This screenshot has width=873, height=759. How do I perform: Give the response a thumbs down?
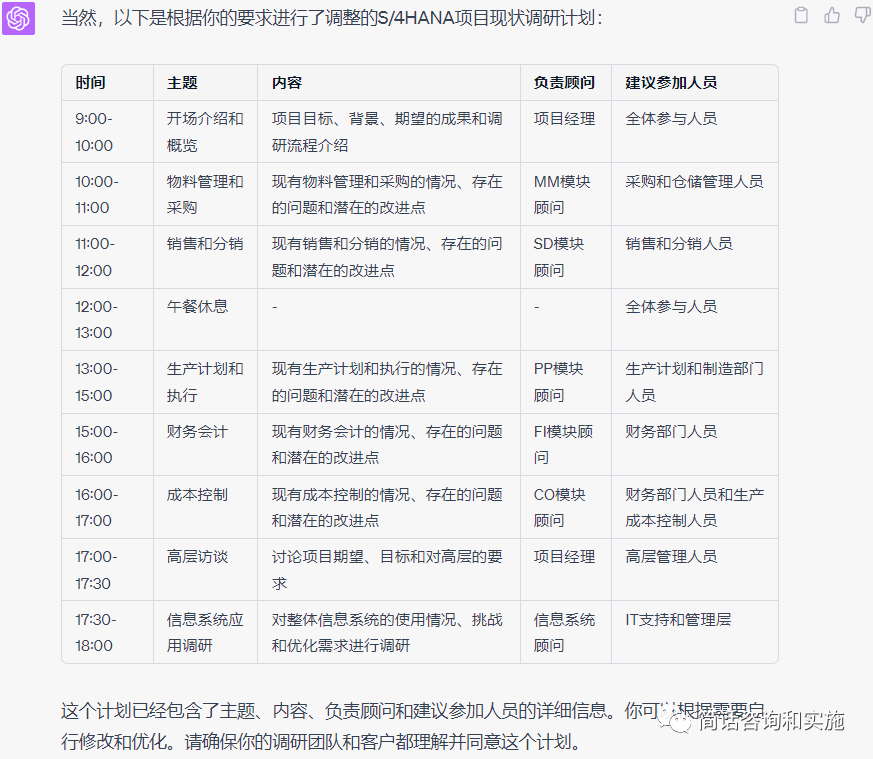pos(861,15)
